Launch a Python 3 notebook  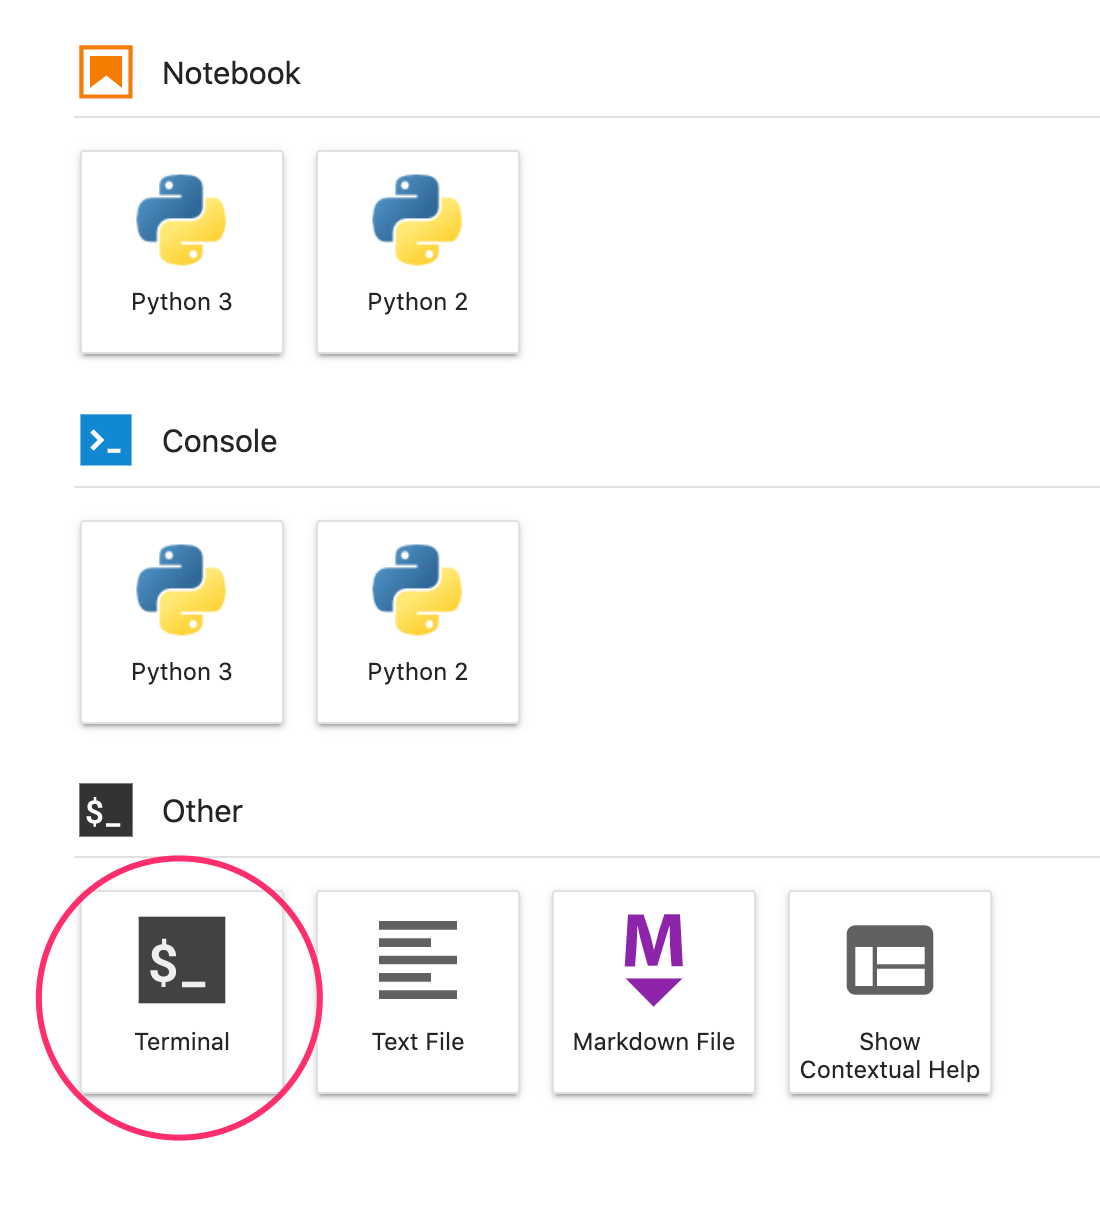[x=182, y=252]
